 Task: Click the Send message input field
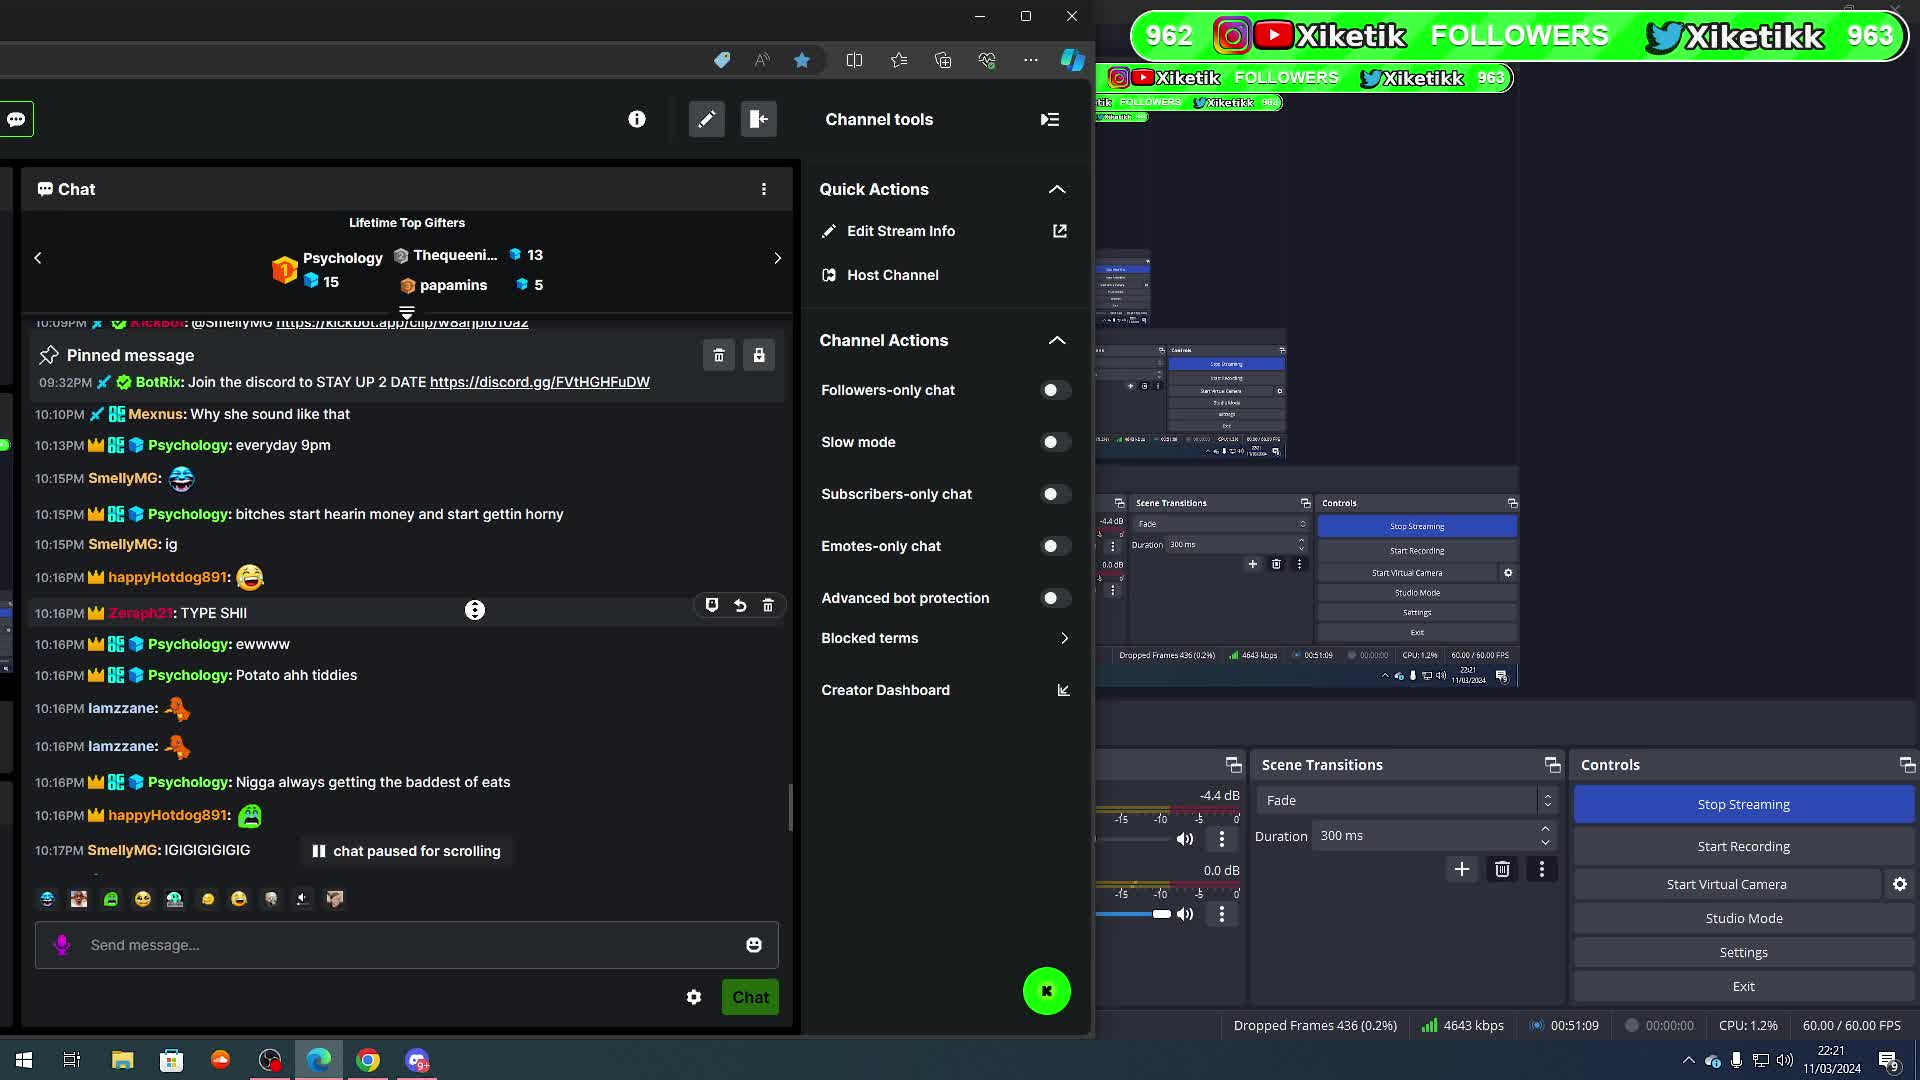click(x=400, y=945)
